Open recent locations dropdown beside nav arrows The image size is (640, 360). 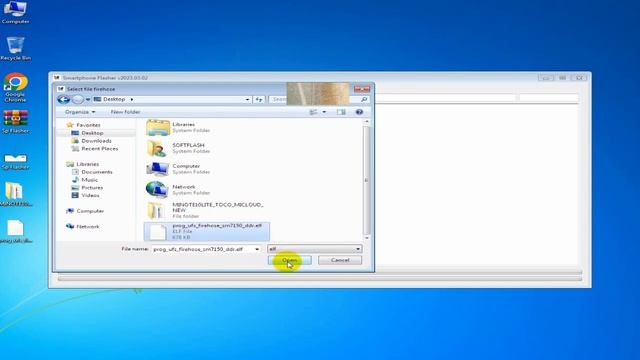point(88,100)
